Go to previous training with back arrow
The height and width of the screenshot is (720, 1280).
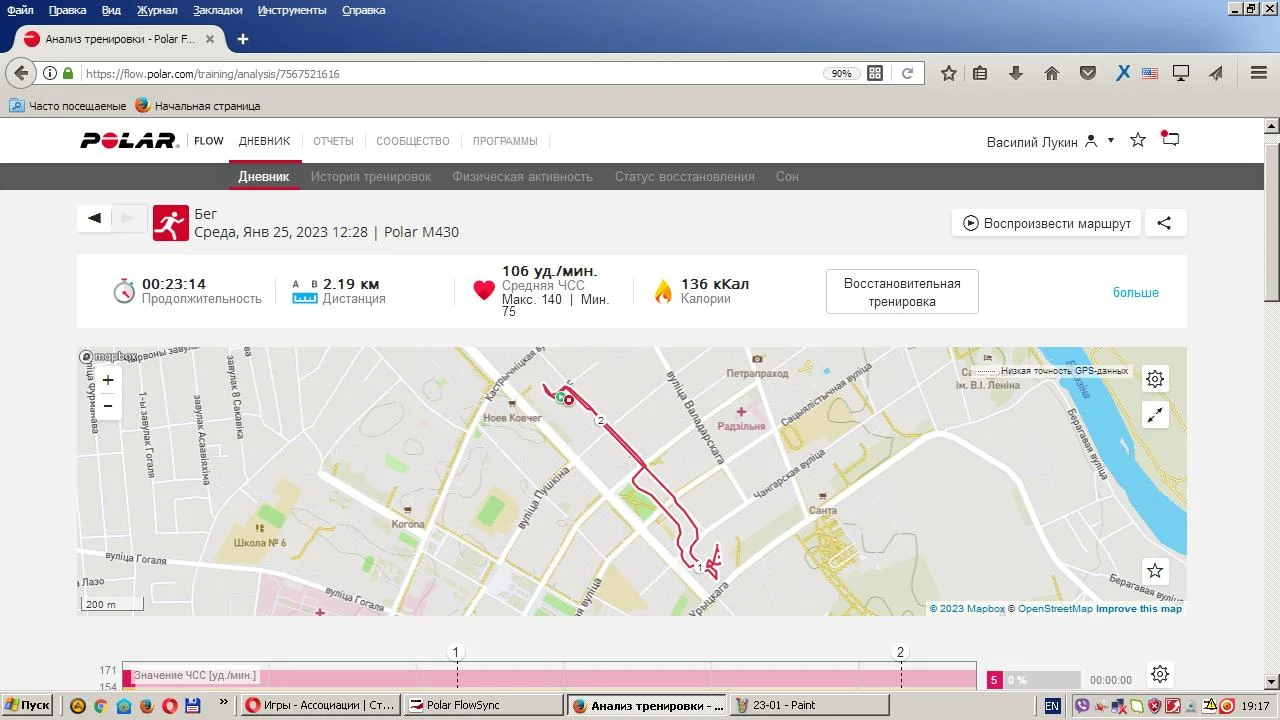click(x=95, y=218)
